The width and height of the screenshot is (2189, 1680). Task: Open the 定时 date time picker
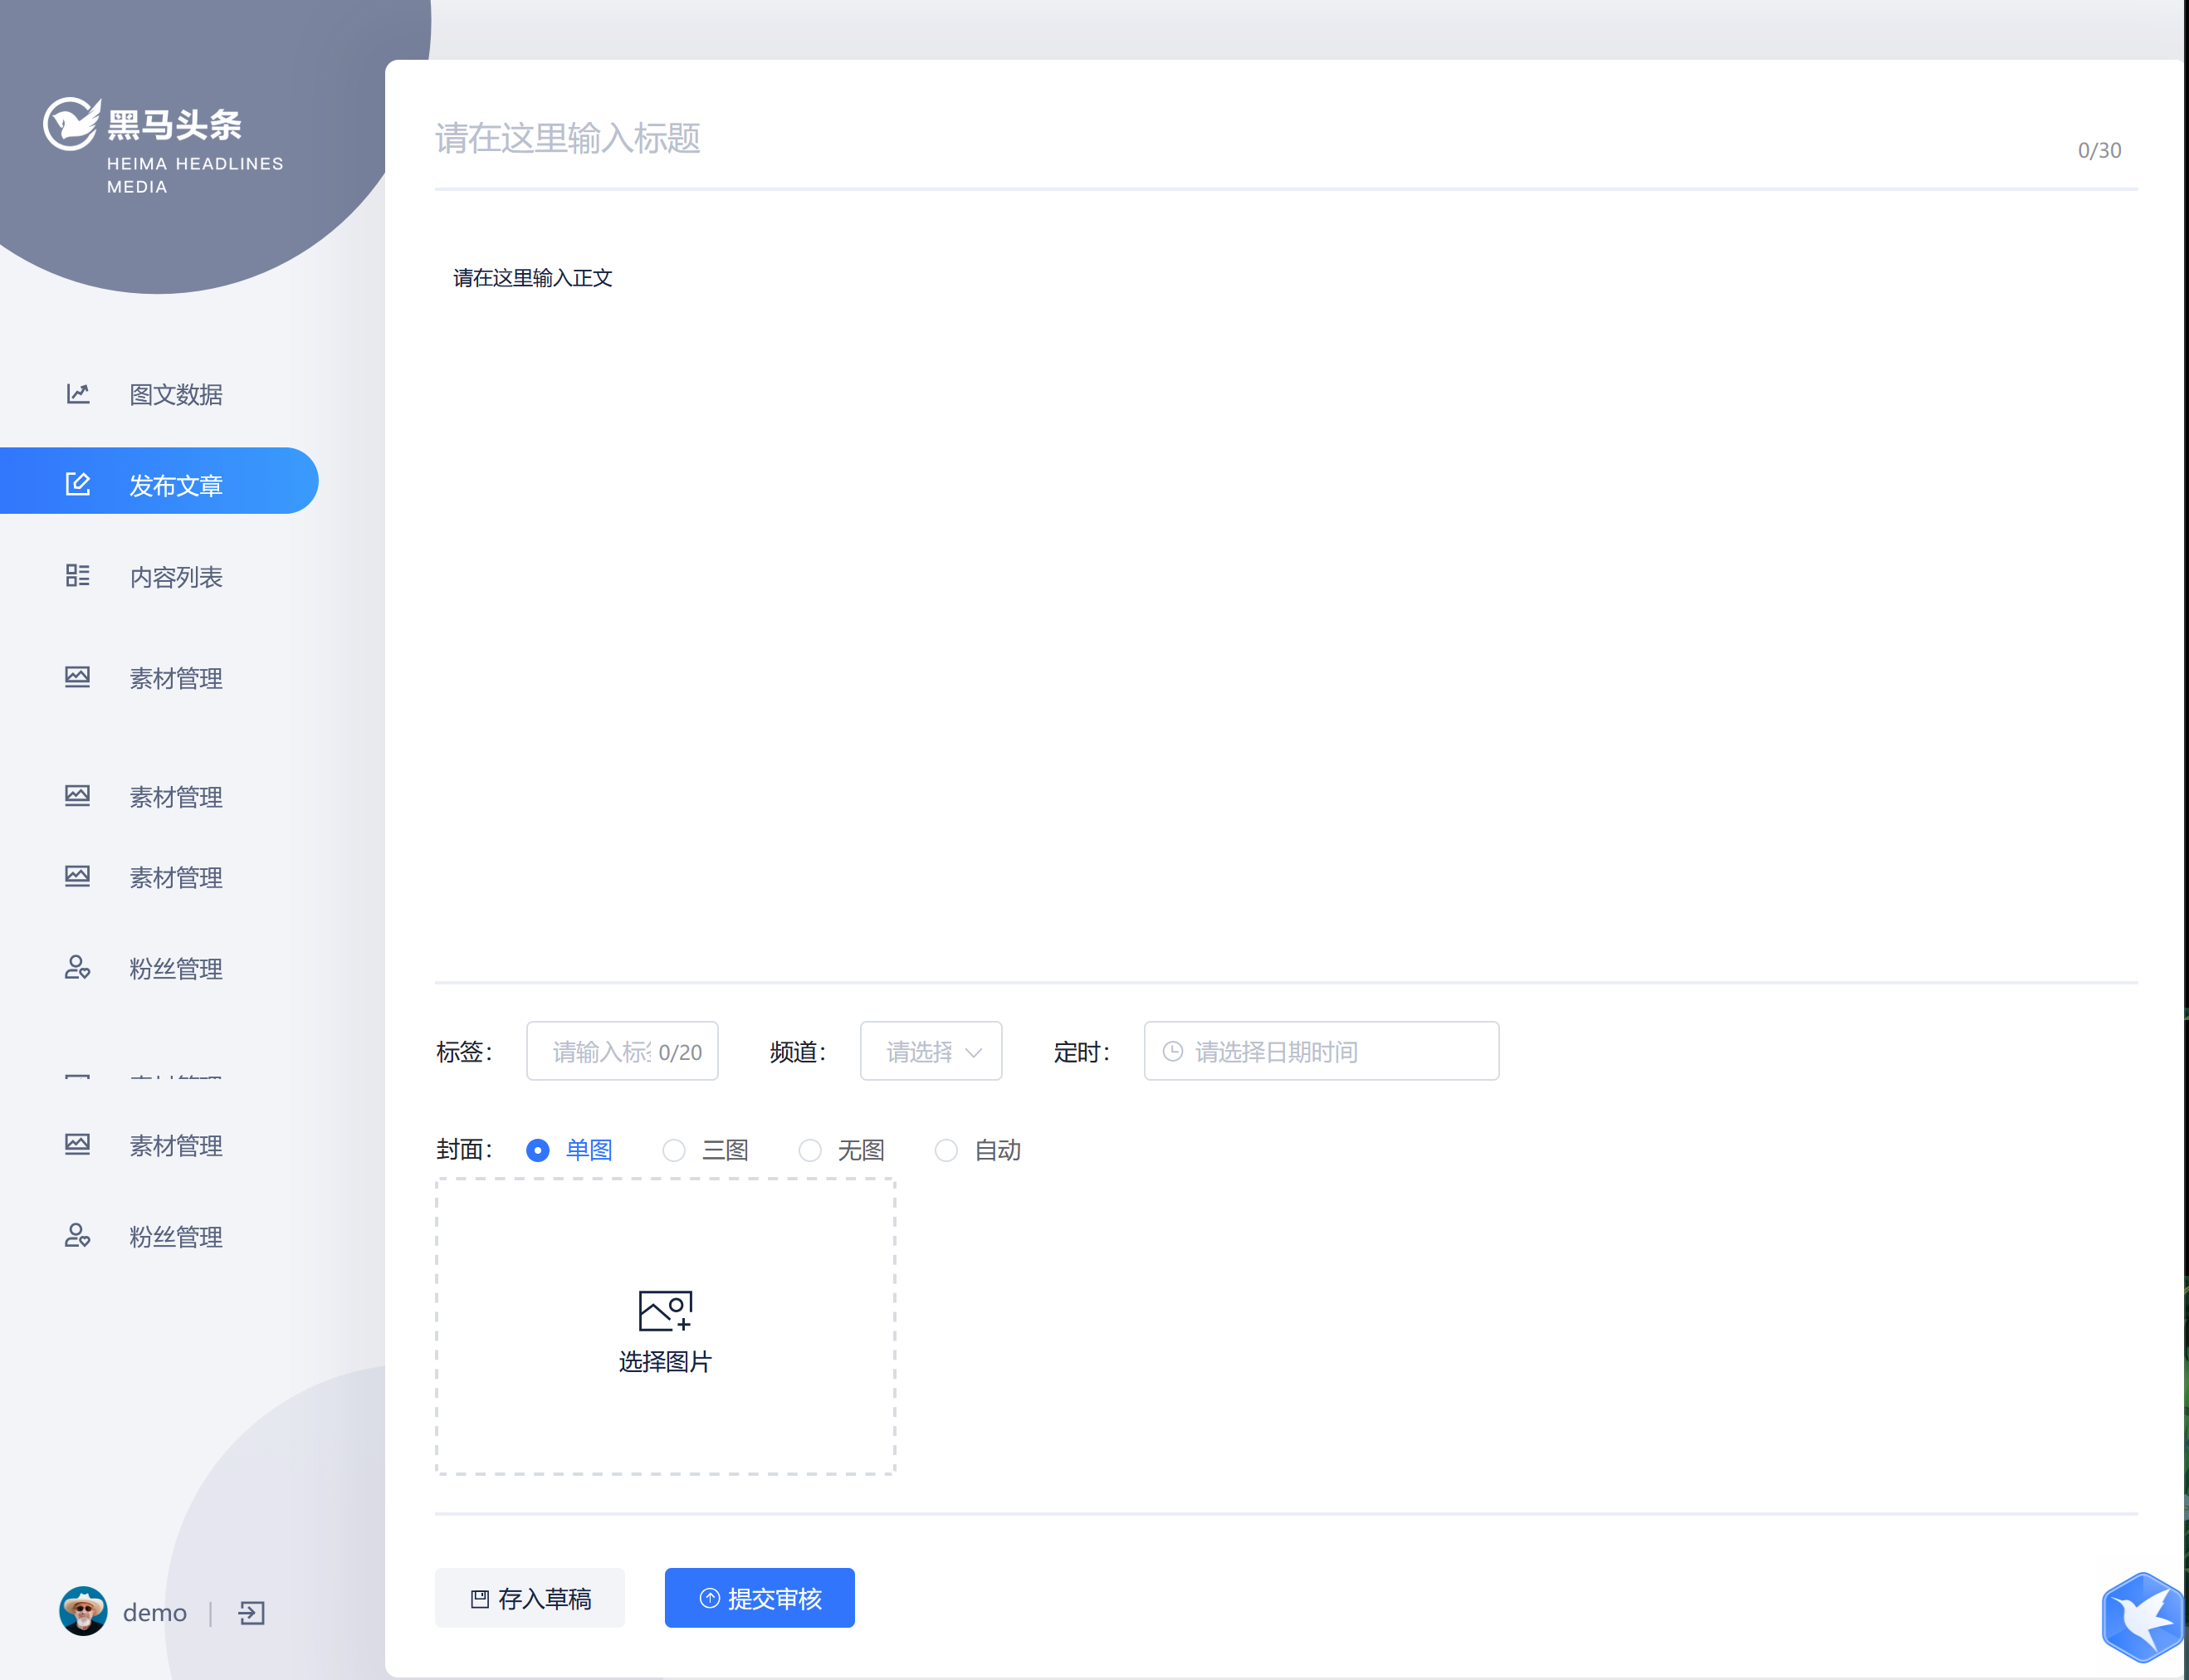(x=1320, y=1051)
